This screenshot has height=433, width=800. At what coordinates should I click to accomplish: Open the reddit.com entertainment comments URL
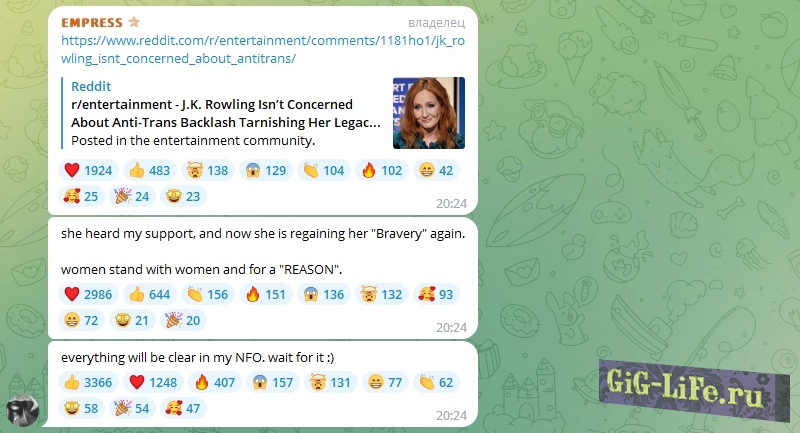click(x=263, y=49)
